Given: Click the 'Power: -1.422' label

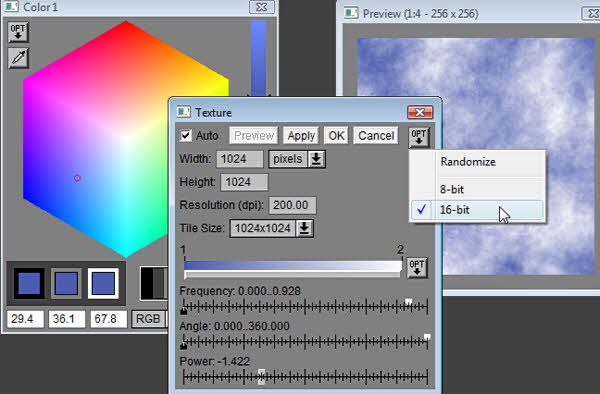Looking at the screenshot, I should 214,361.
